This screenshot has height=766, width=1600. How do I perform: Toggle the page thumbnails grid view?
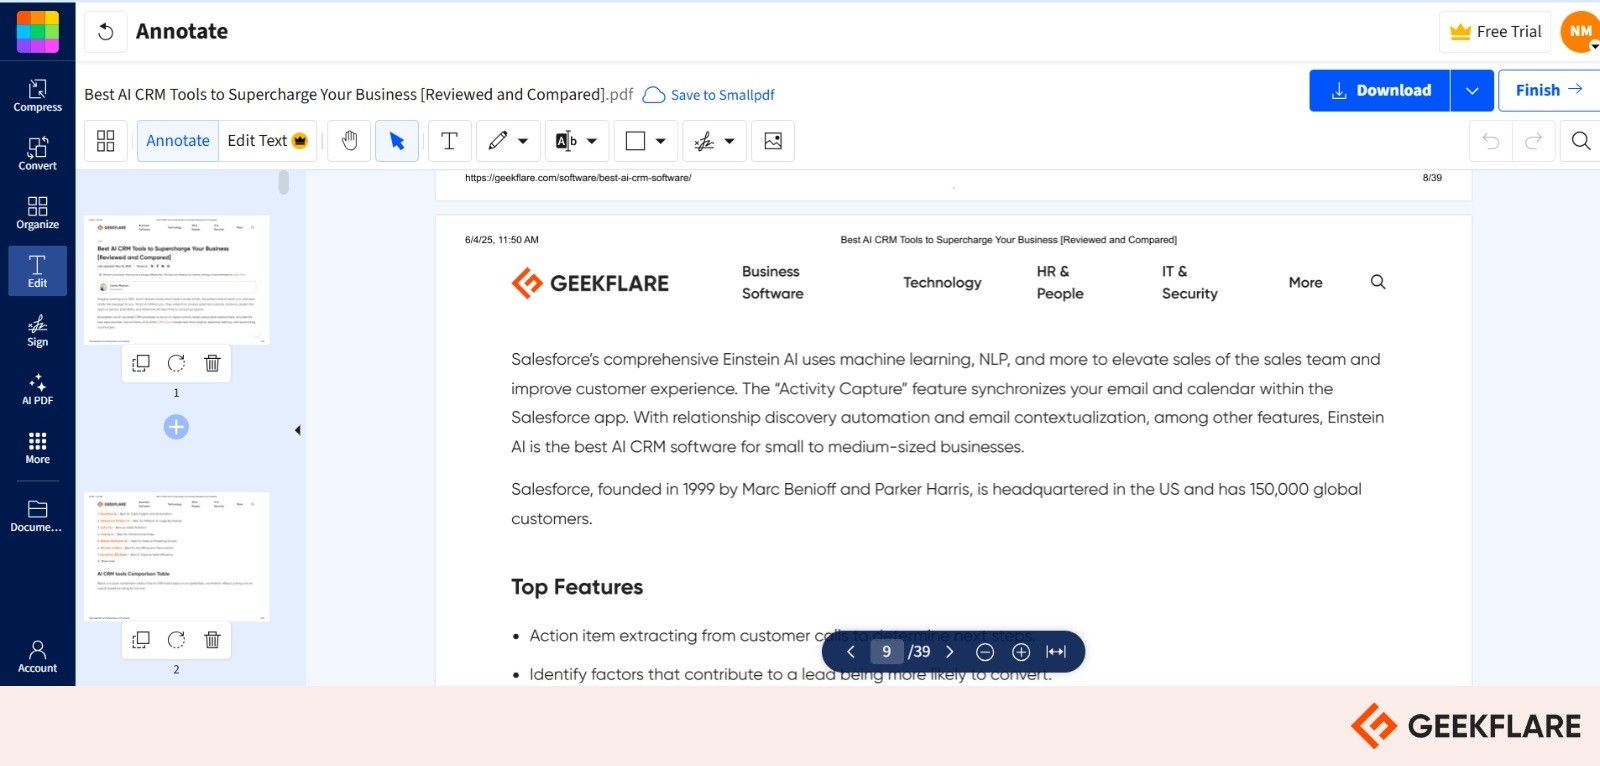tap(106, 141)
